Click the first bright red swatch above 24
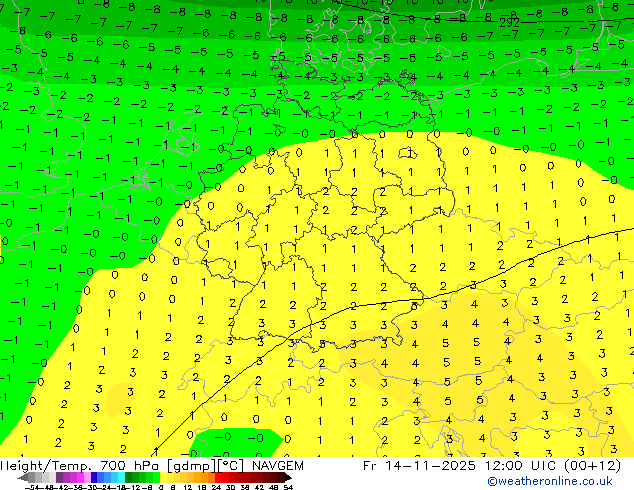Image resolution: width=634 pixels, height=490 pixels. [218, 477]
